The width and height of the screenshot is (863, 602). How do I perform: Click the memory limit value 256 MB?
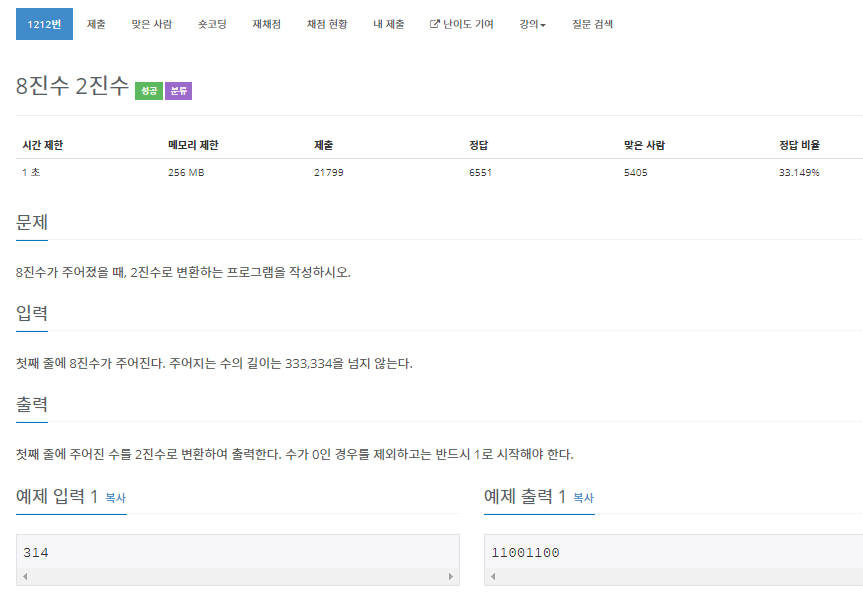[x=186, y=173]
